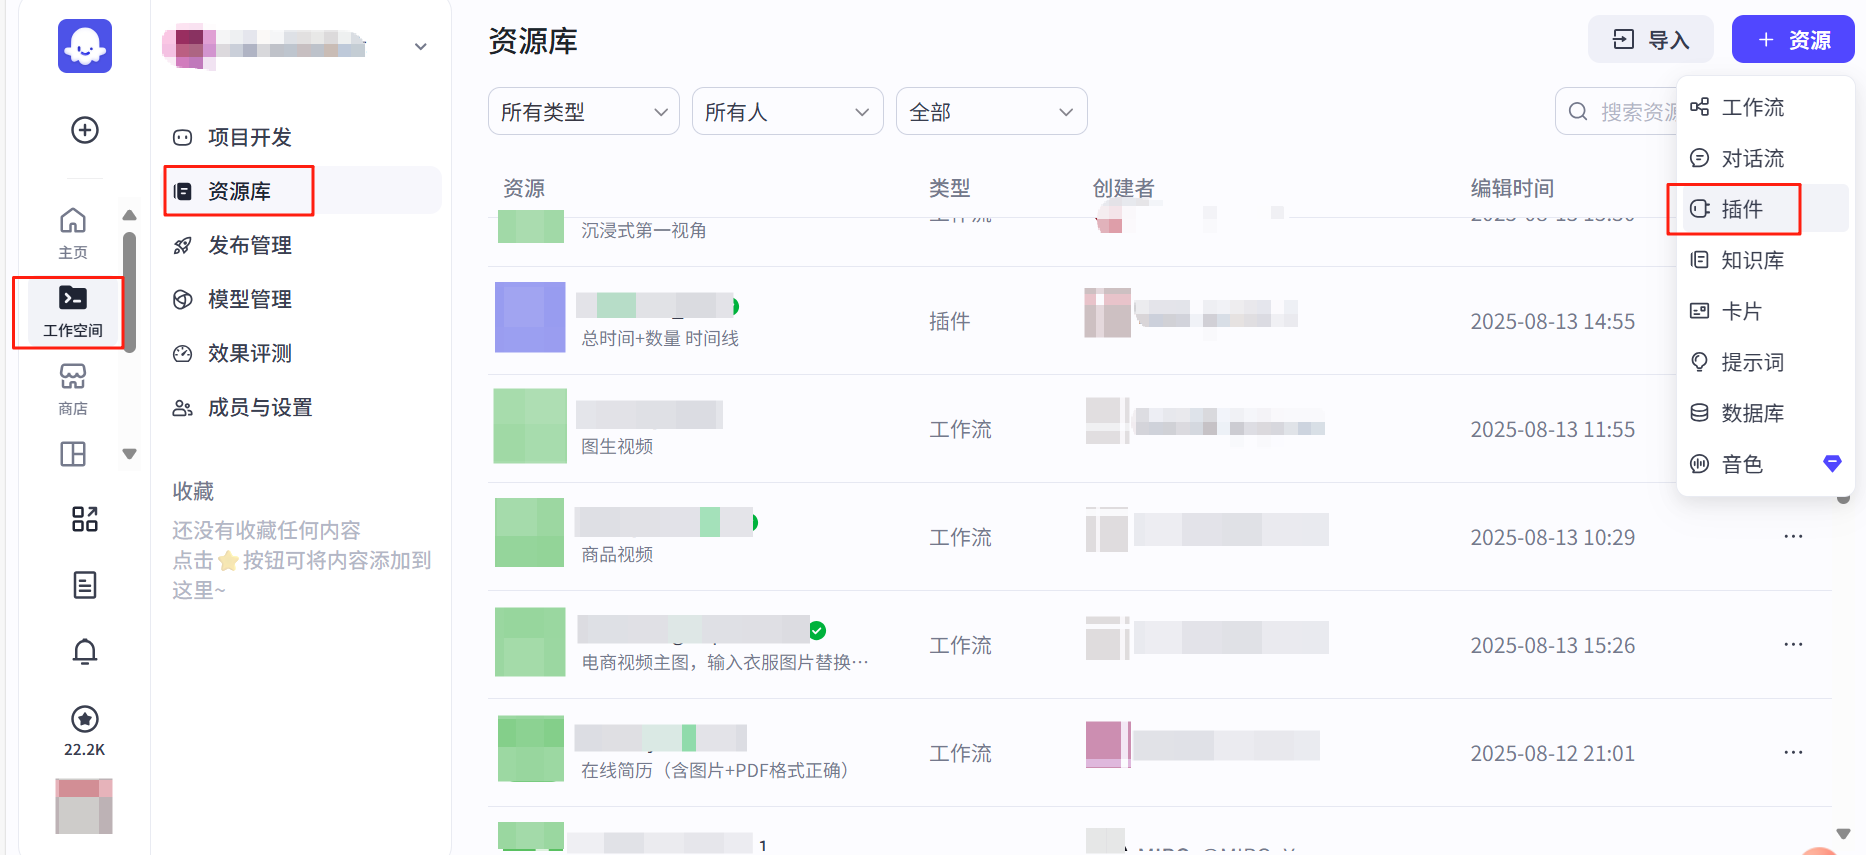
Task: Choose 插件 from resource menu
Action: [x=1764, y=209]
